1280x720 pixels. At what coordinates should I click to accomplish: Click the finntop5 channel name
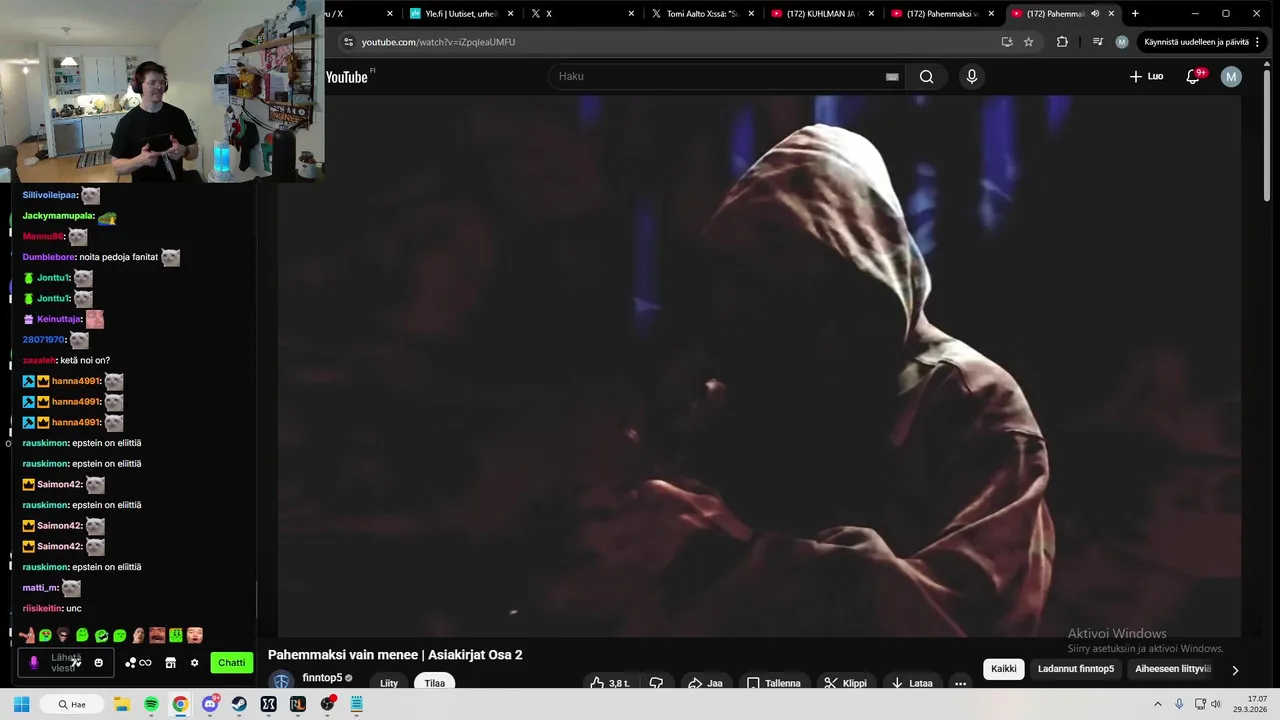tap(322, 678)
